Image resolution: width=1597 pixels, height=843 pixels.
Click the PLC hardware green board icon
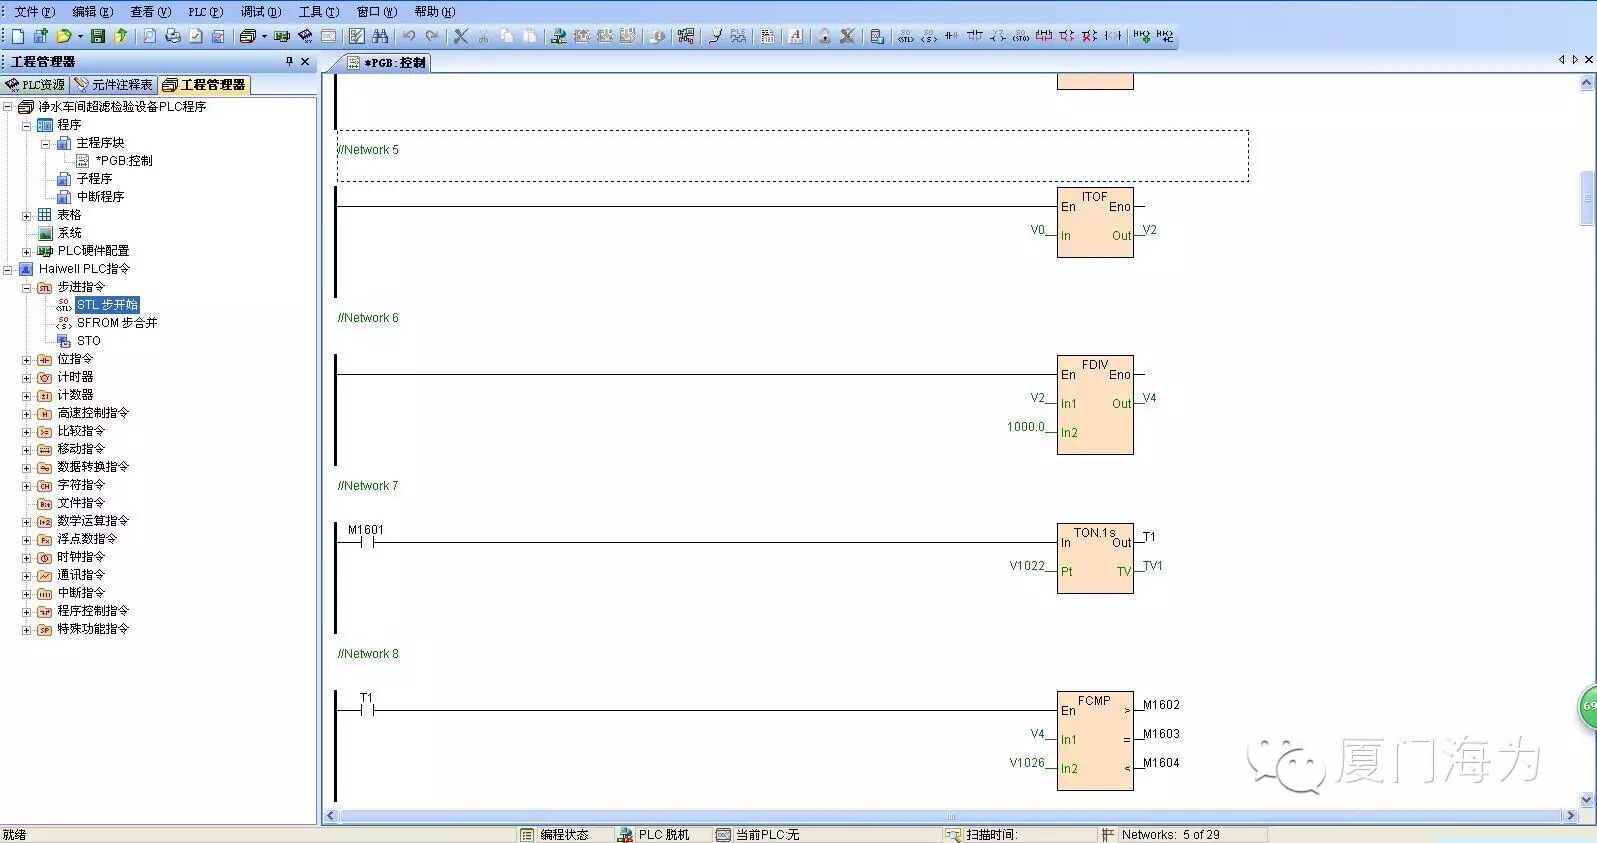click(281, 36)
